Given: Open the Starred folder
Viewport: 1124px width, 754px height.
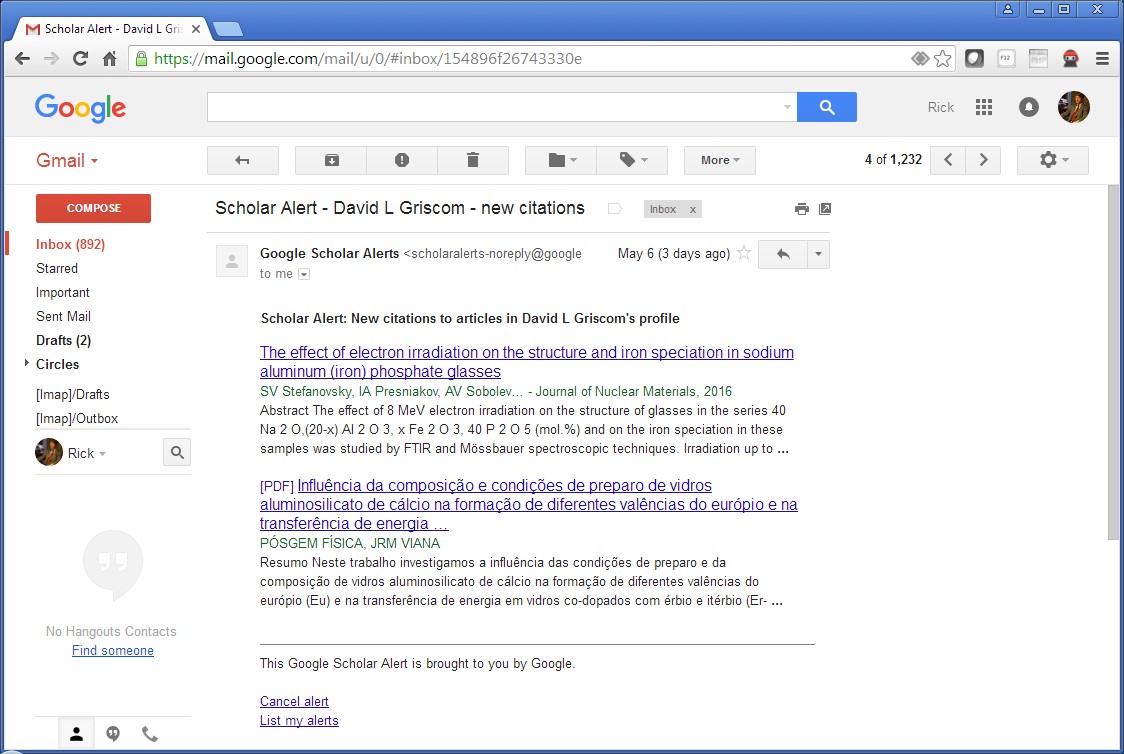Looking at the screenshot, I should pos(57,268).
